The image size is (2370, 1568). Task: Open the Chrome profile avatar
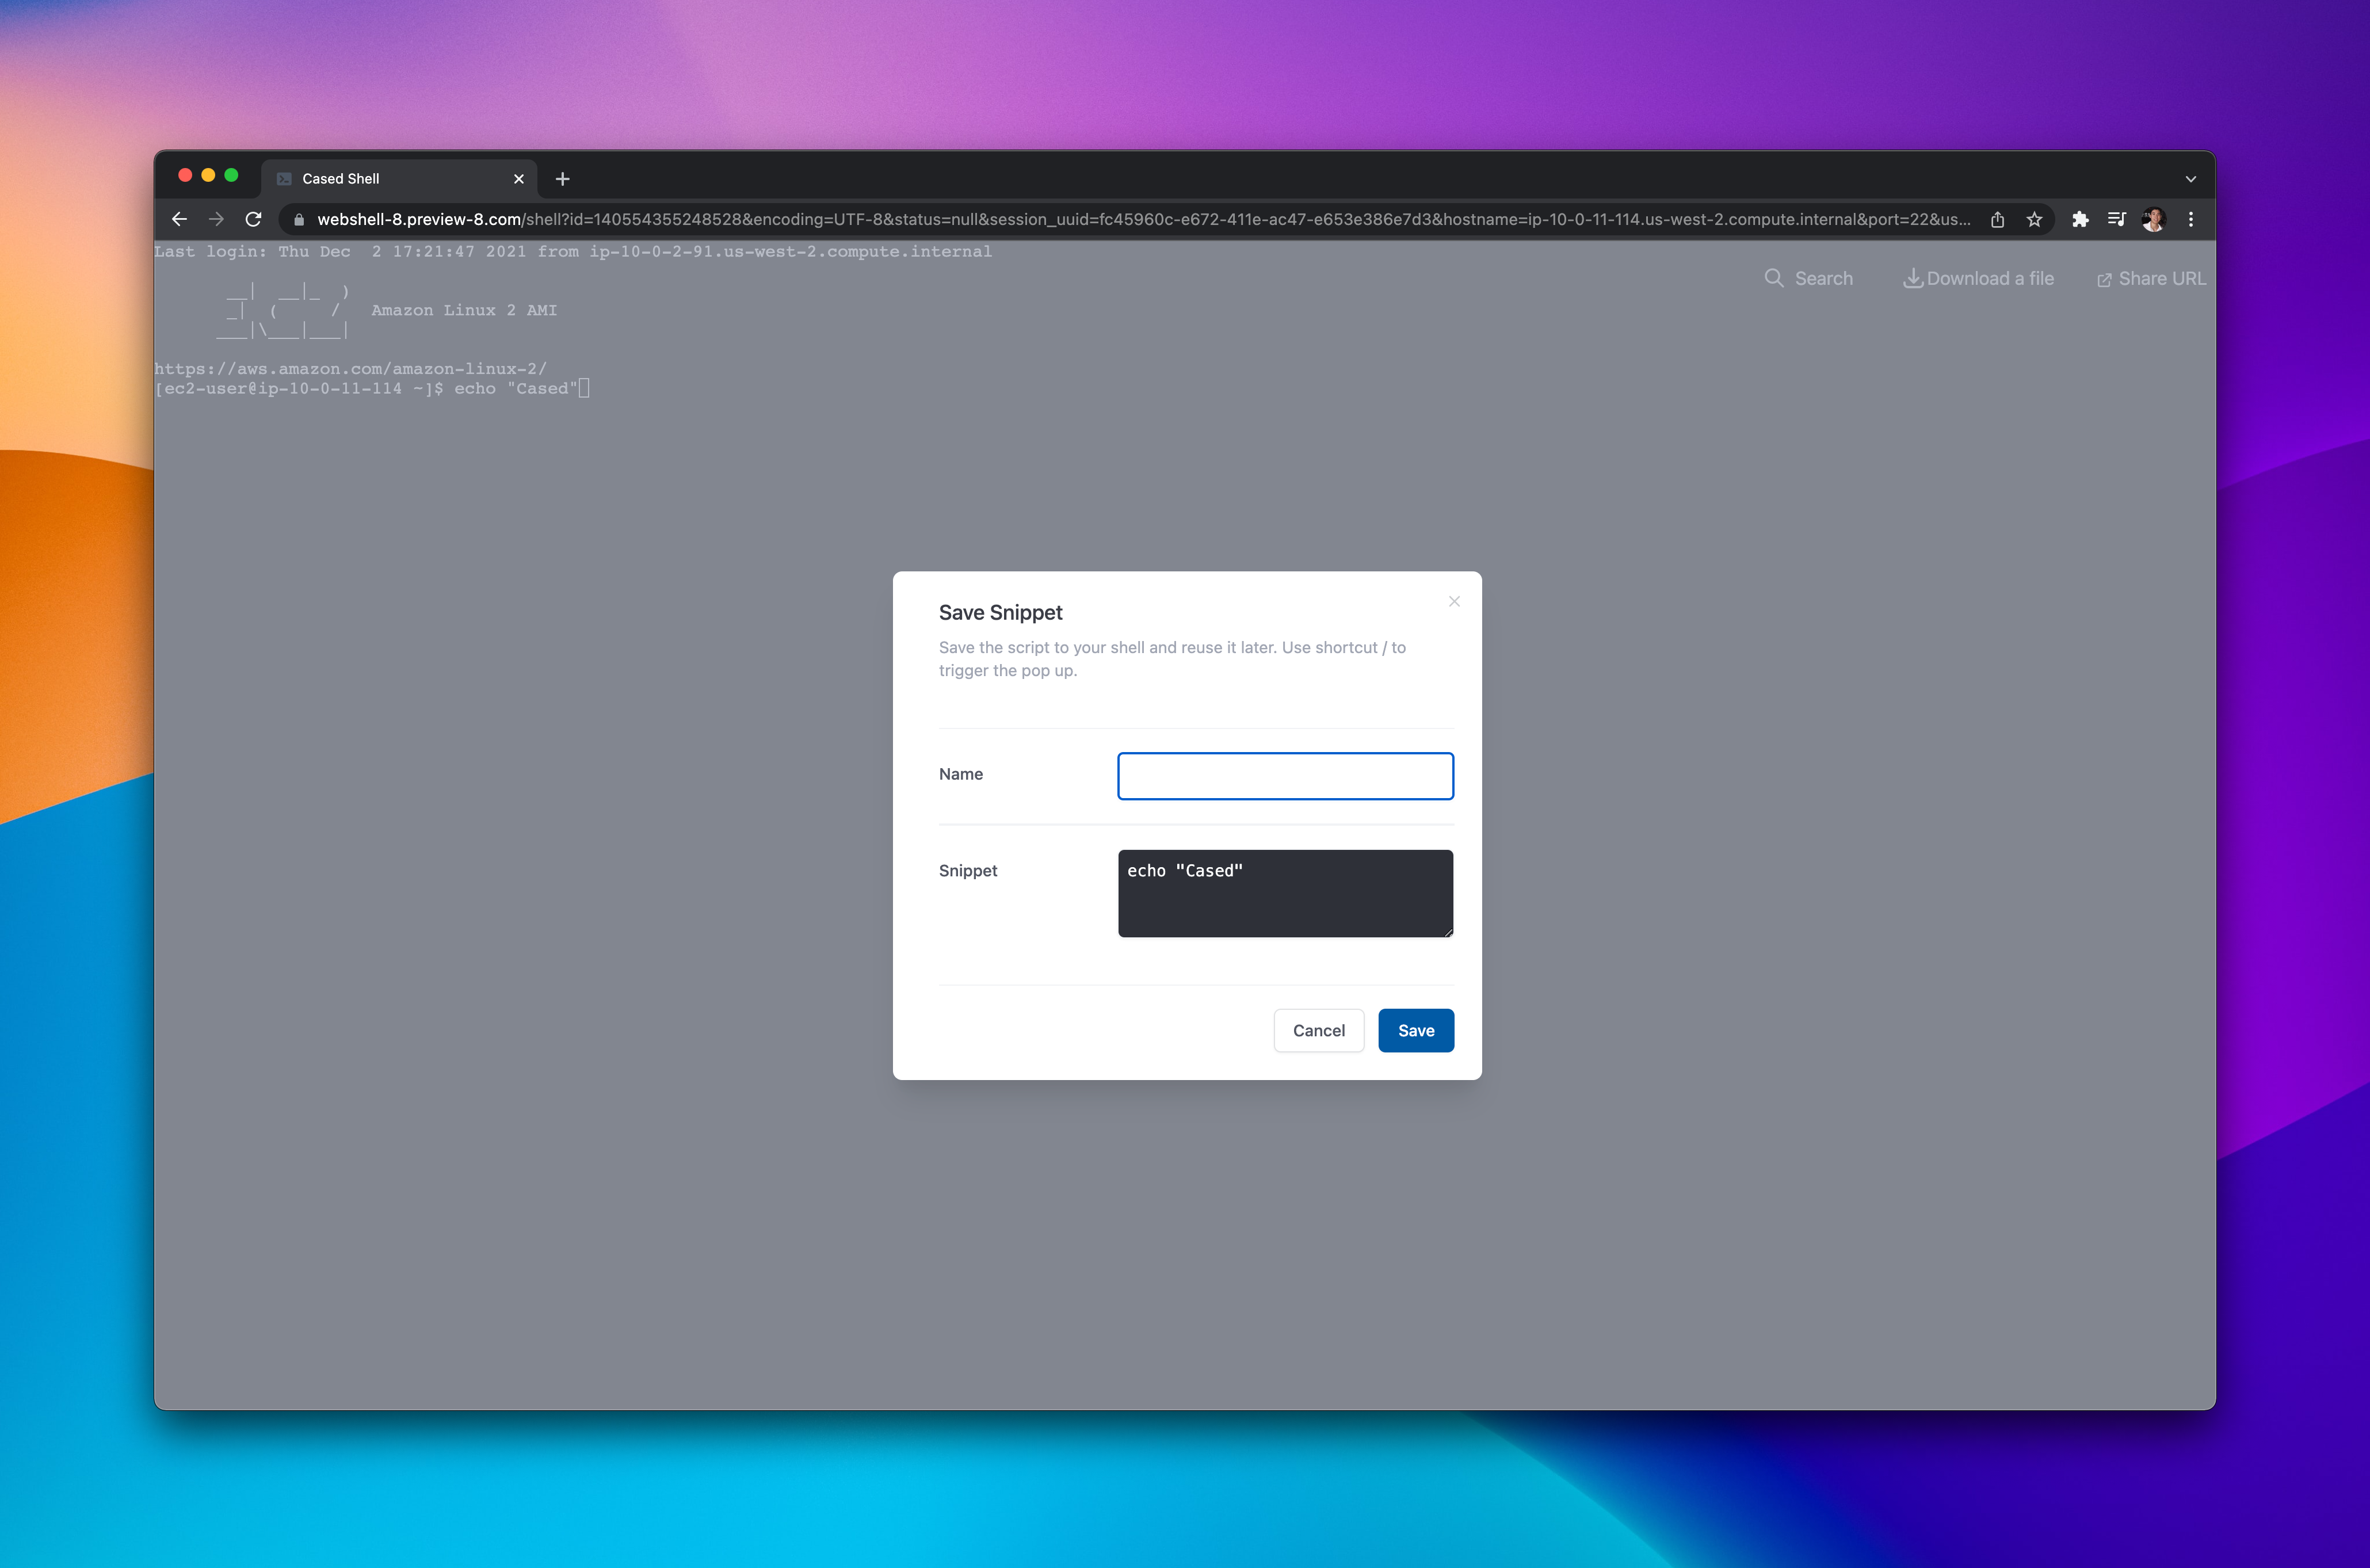click(x=2153, y=219)
